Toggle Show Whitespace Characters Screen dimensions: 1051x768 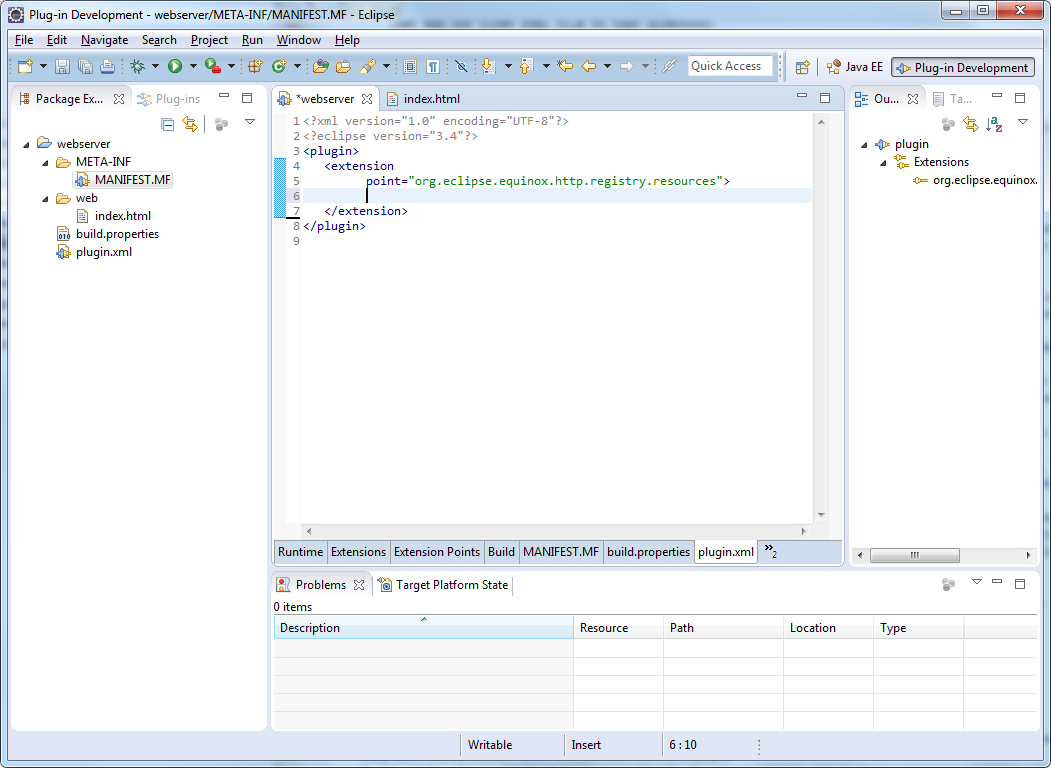433,66
